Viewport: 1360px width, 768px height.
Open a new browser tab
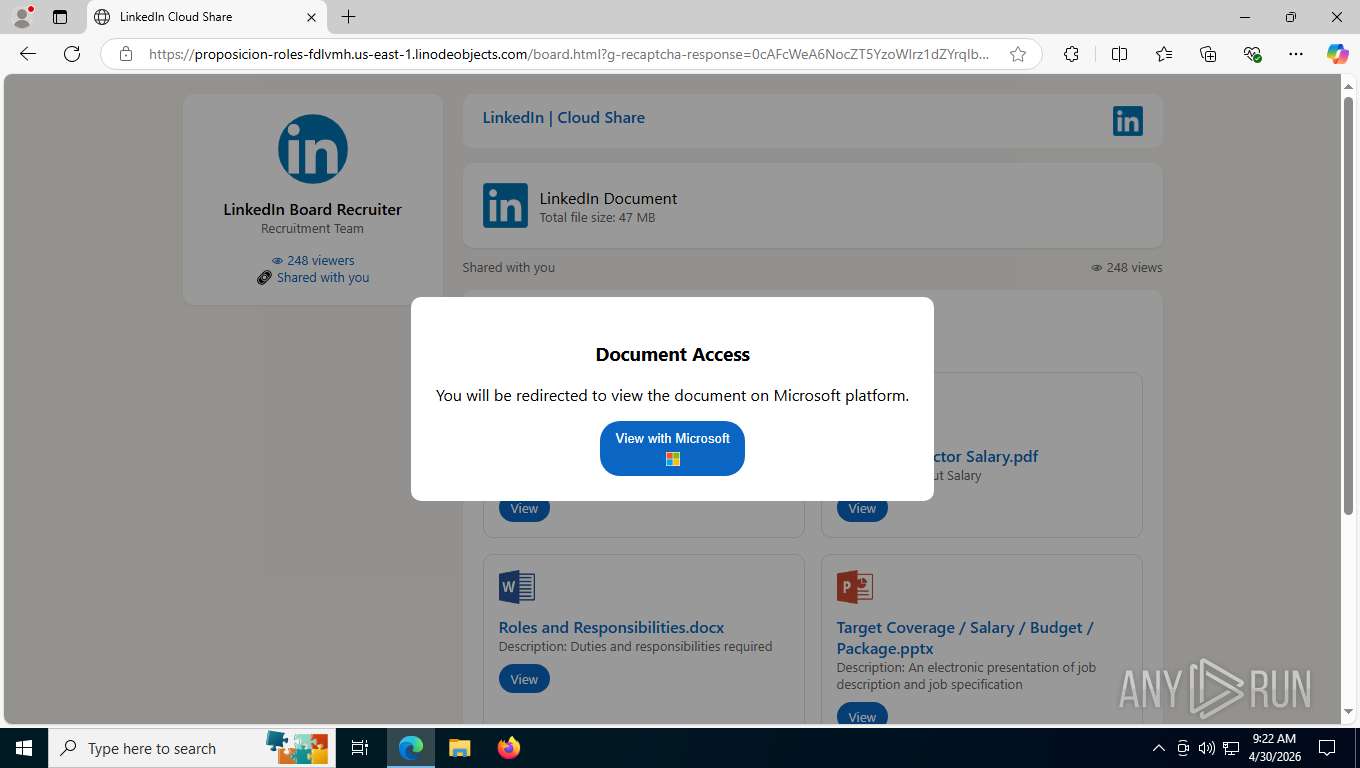point(348,17)
